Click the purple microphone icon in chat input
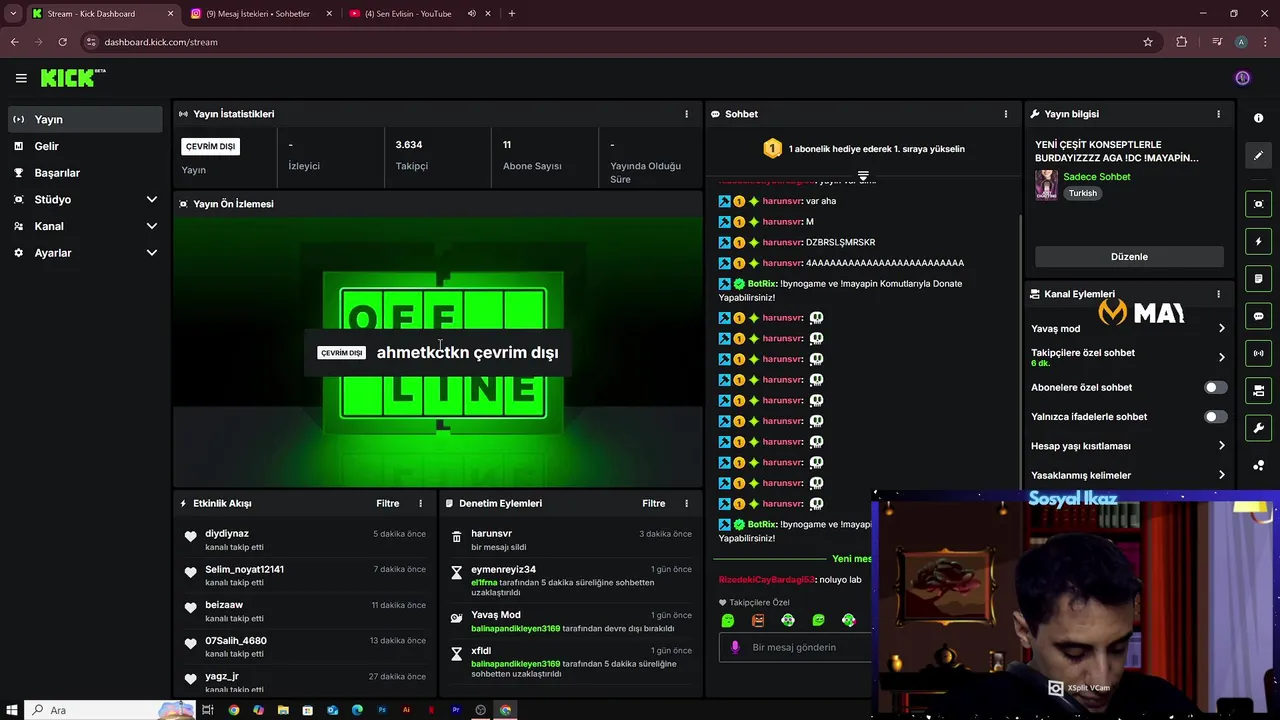Image resolution: width=1280 pixels, height=720 pixels. coord(735,647)
